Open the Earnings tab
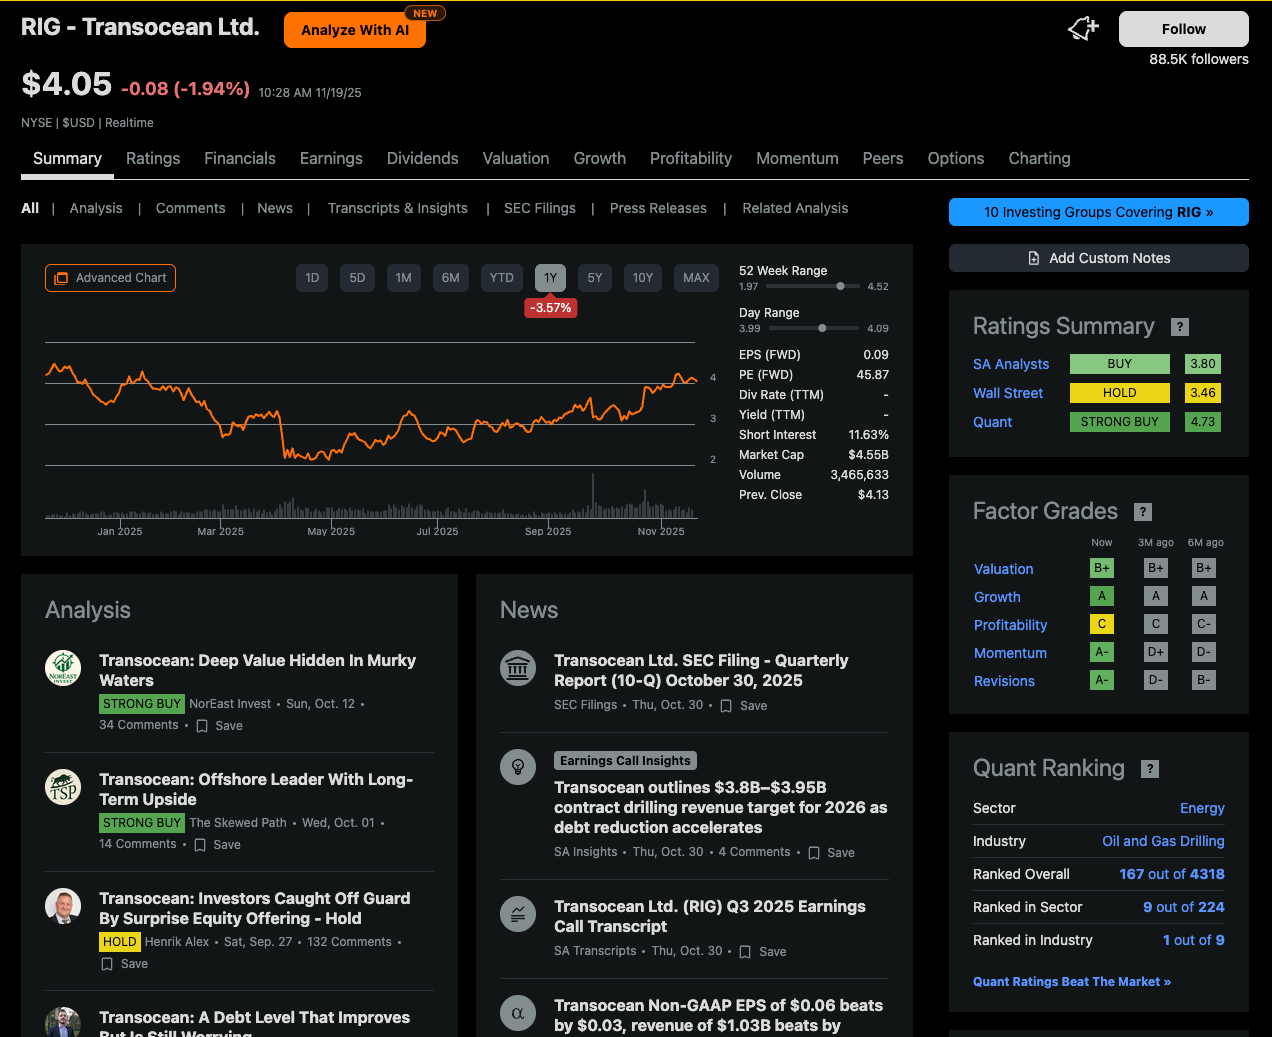The width and height of the screenshot is (1272, 1037). coord(331,158)
